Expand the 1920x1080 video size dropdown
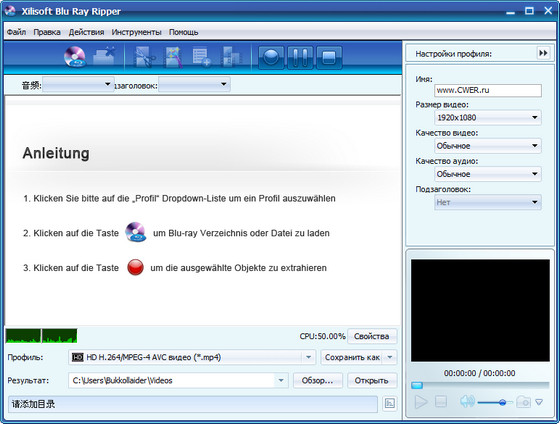Screen dimensions: 560x424 [488, 118]
